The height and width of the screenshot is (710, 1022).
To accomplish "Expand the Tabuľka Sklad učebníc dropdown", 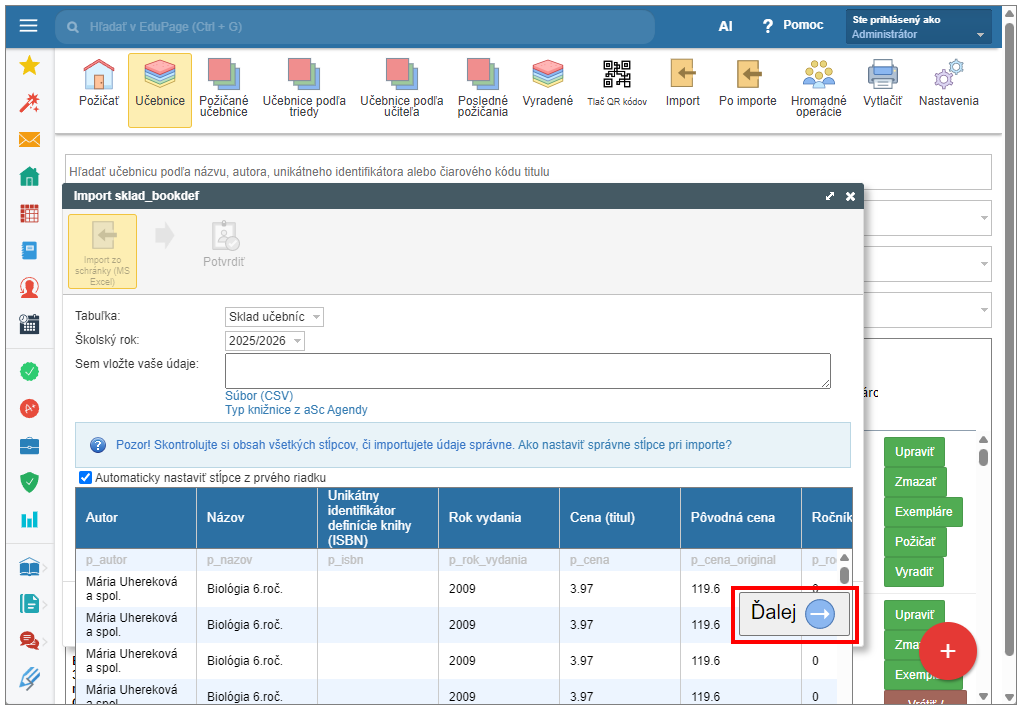I will point(274,317).
